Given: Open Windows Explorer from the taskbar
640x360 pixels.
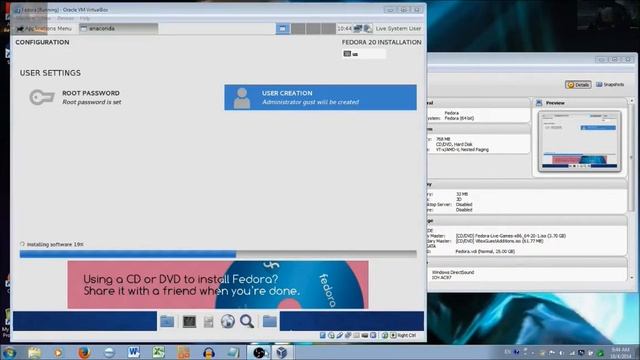Looking at the screenshot, I should tap(34, 353).
